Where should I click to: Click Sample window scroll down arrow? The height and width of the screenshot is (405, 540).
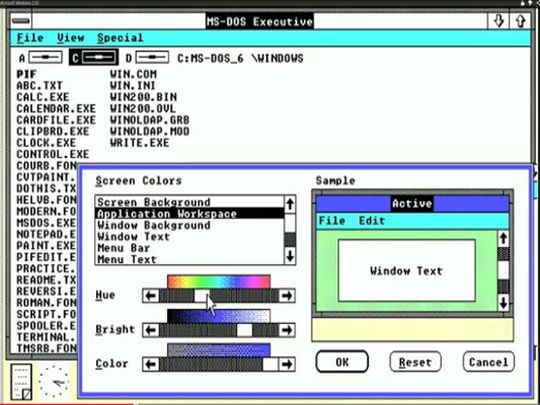click(503, 303)
